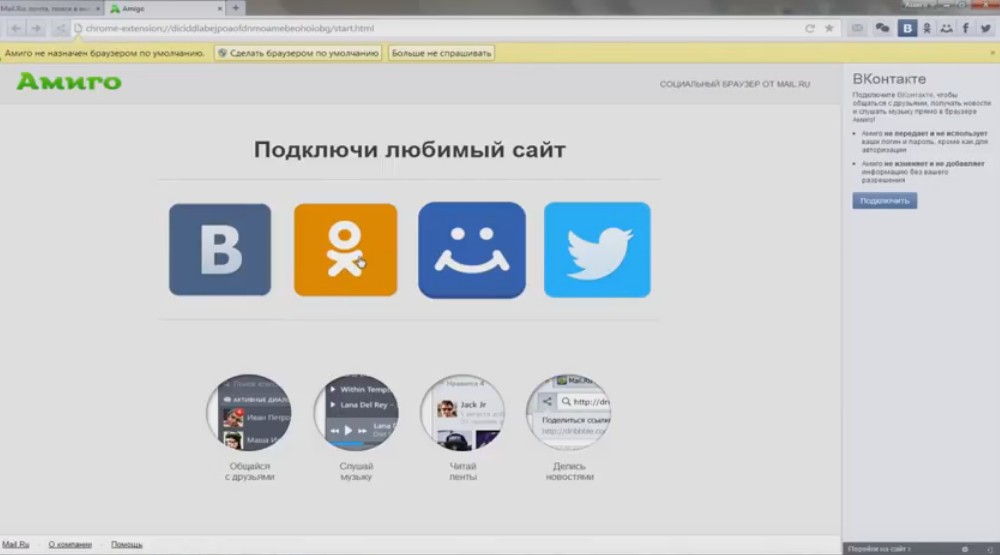Click the 'ВКонтакте' sidebar panel title
1000x555 pixels.
pyautogui.click(x=889, y=79)
